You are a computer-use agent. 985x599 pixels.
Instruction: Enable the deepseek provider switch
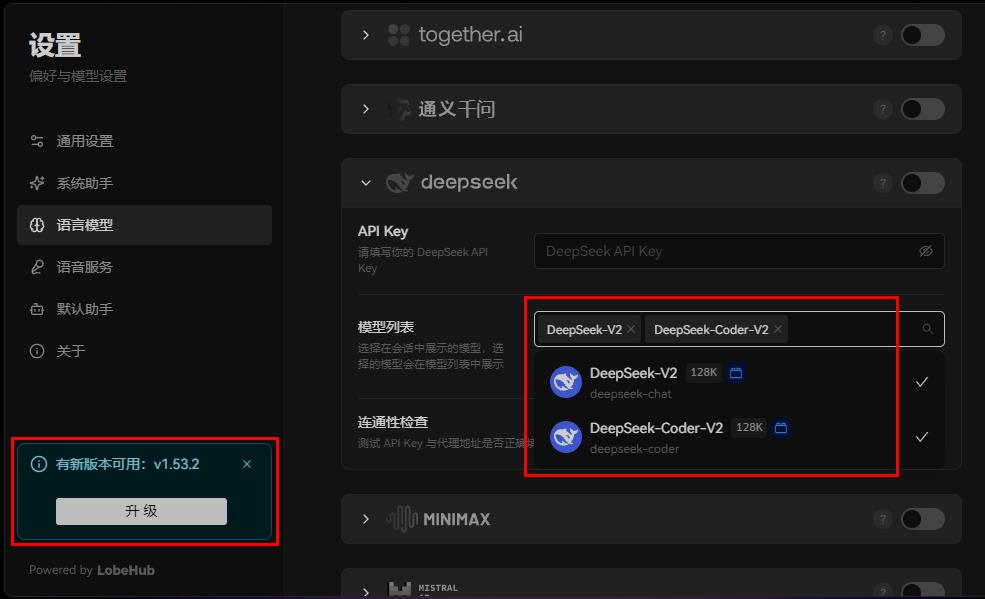tap(923, 183)
